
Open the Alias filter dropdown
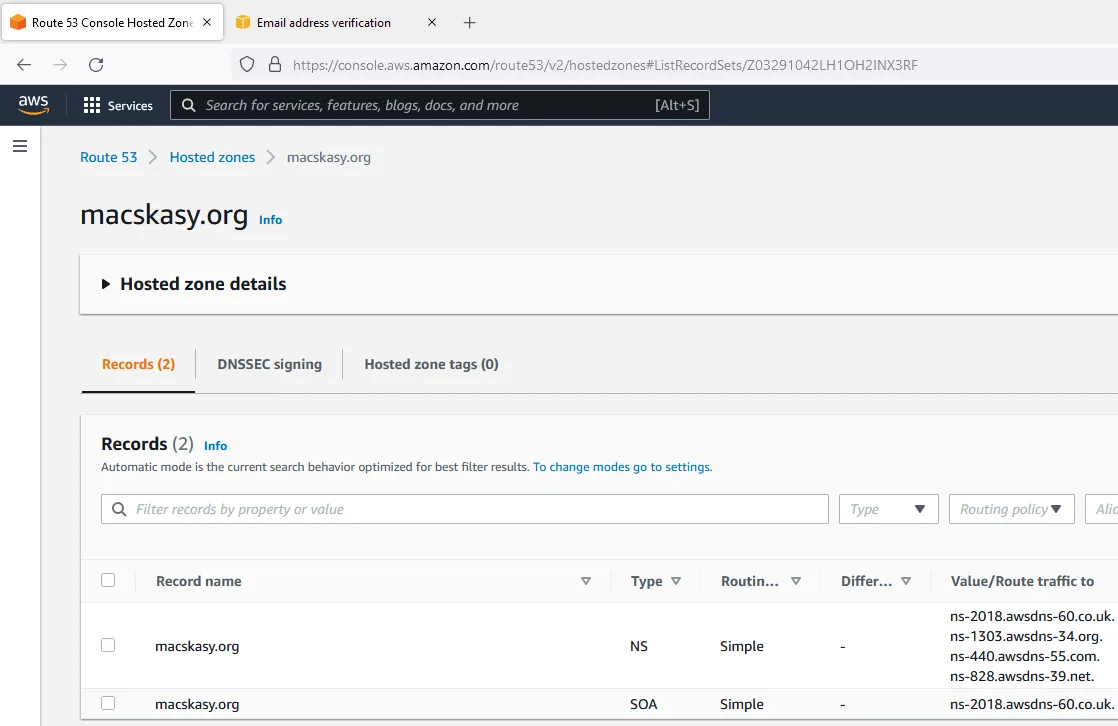(1102, 509)
